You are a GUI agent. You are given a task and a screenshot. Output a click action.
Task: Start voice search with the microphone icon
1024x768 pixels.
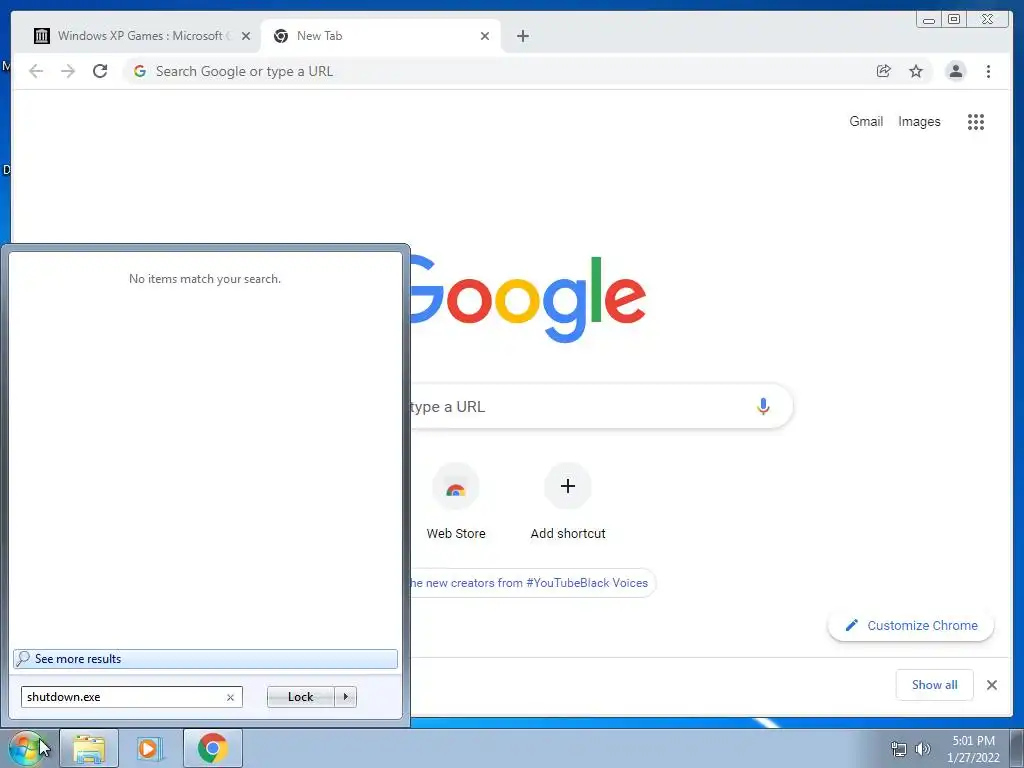coord(763,406)
